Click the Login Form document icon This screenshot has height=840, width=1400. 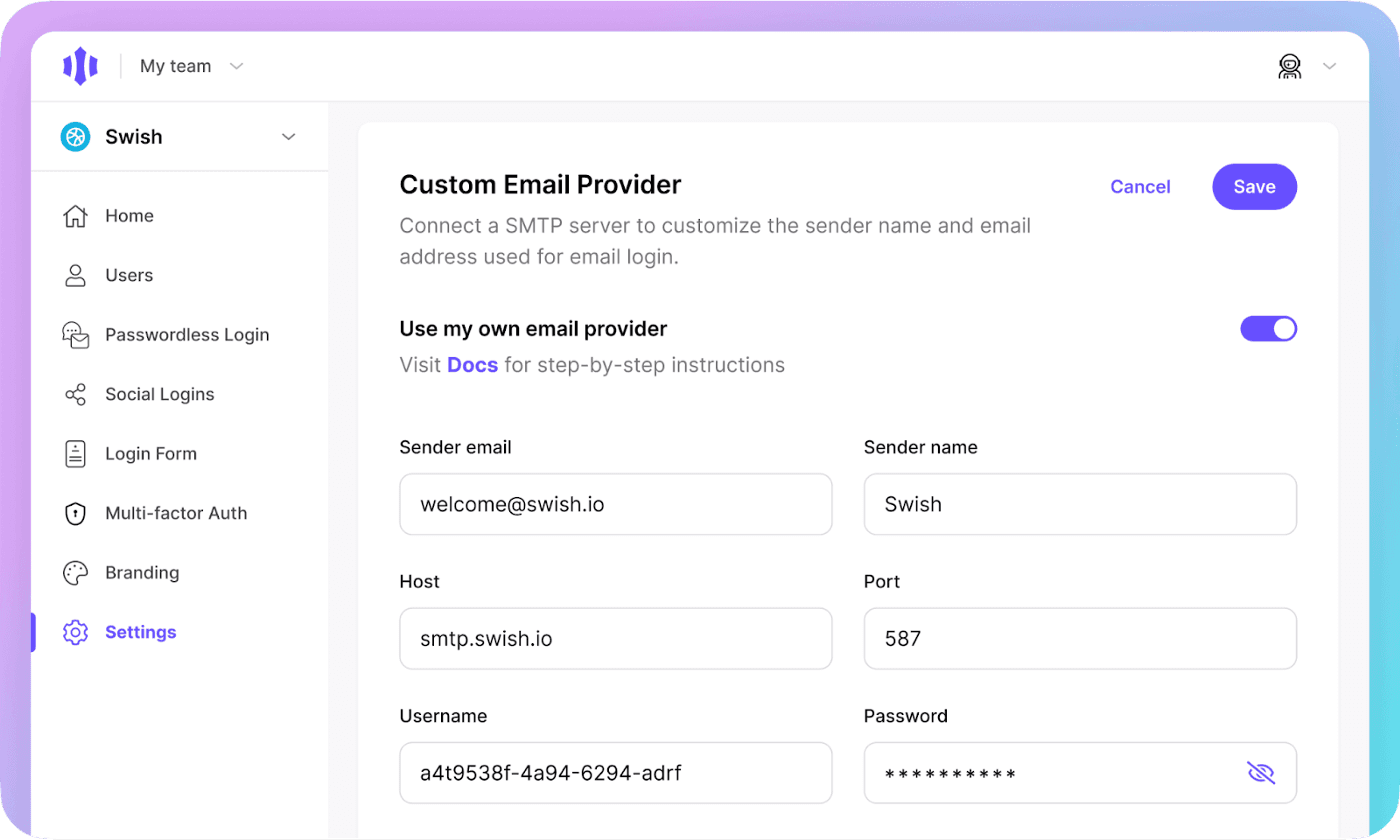tap(75, 454)
